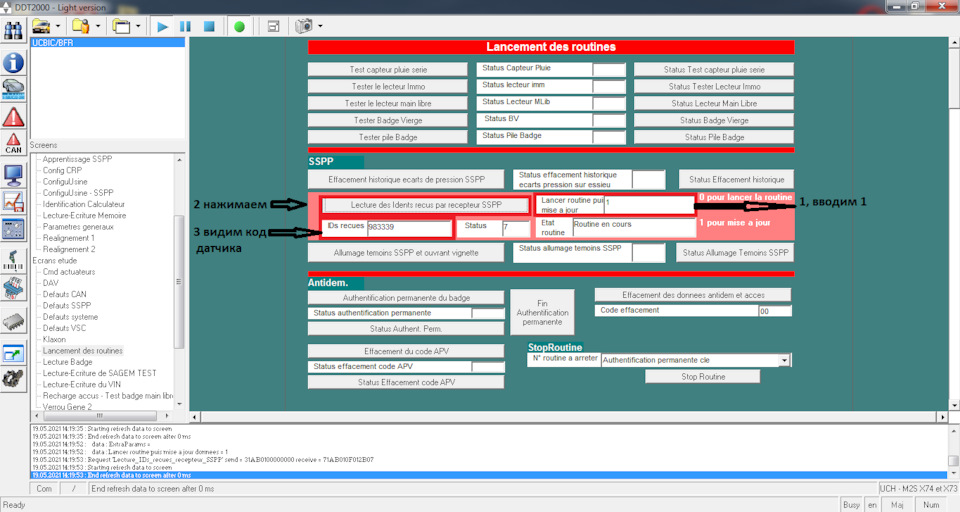Click the IDs recues value field
This screenshot has width=960, height=512.
point(409,228)
